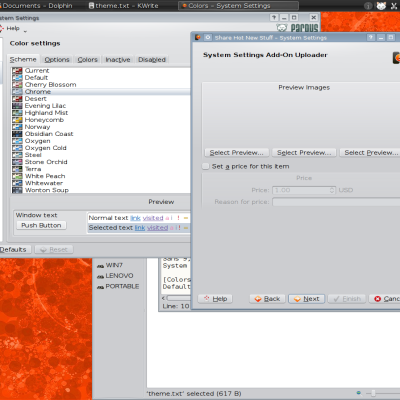The image size is (400, 400).
Task: Click the LENOVO drive icon in Dolphin
Action: coord(100,276)
